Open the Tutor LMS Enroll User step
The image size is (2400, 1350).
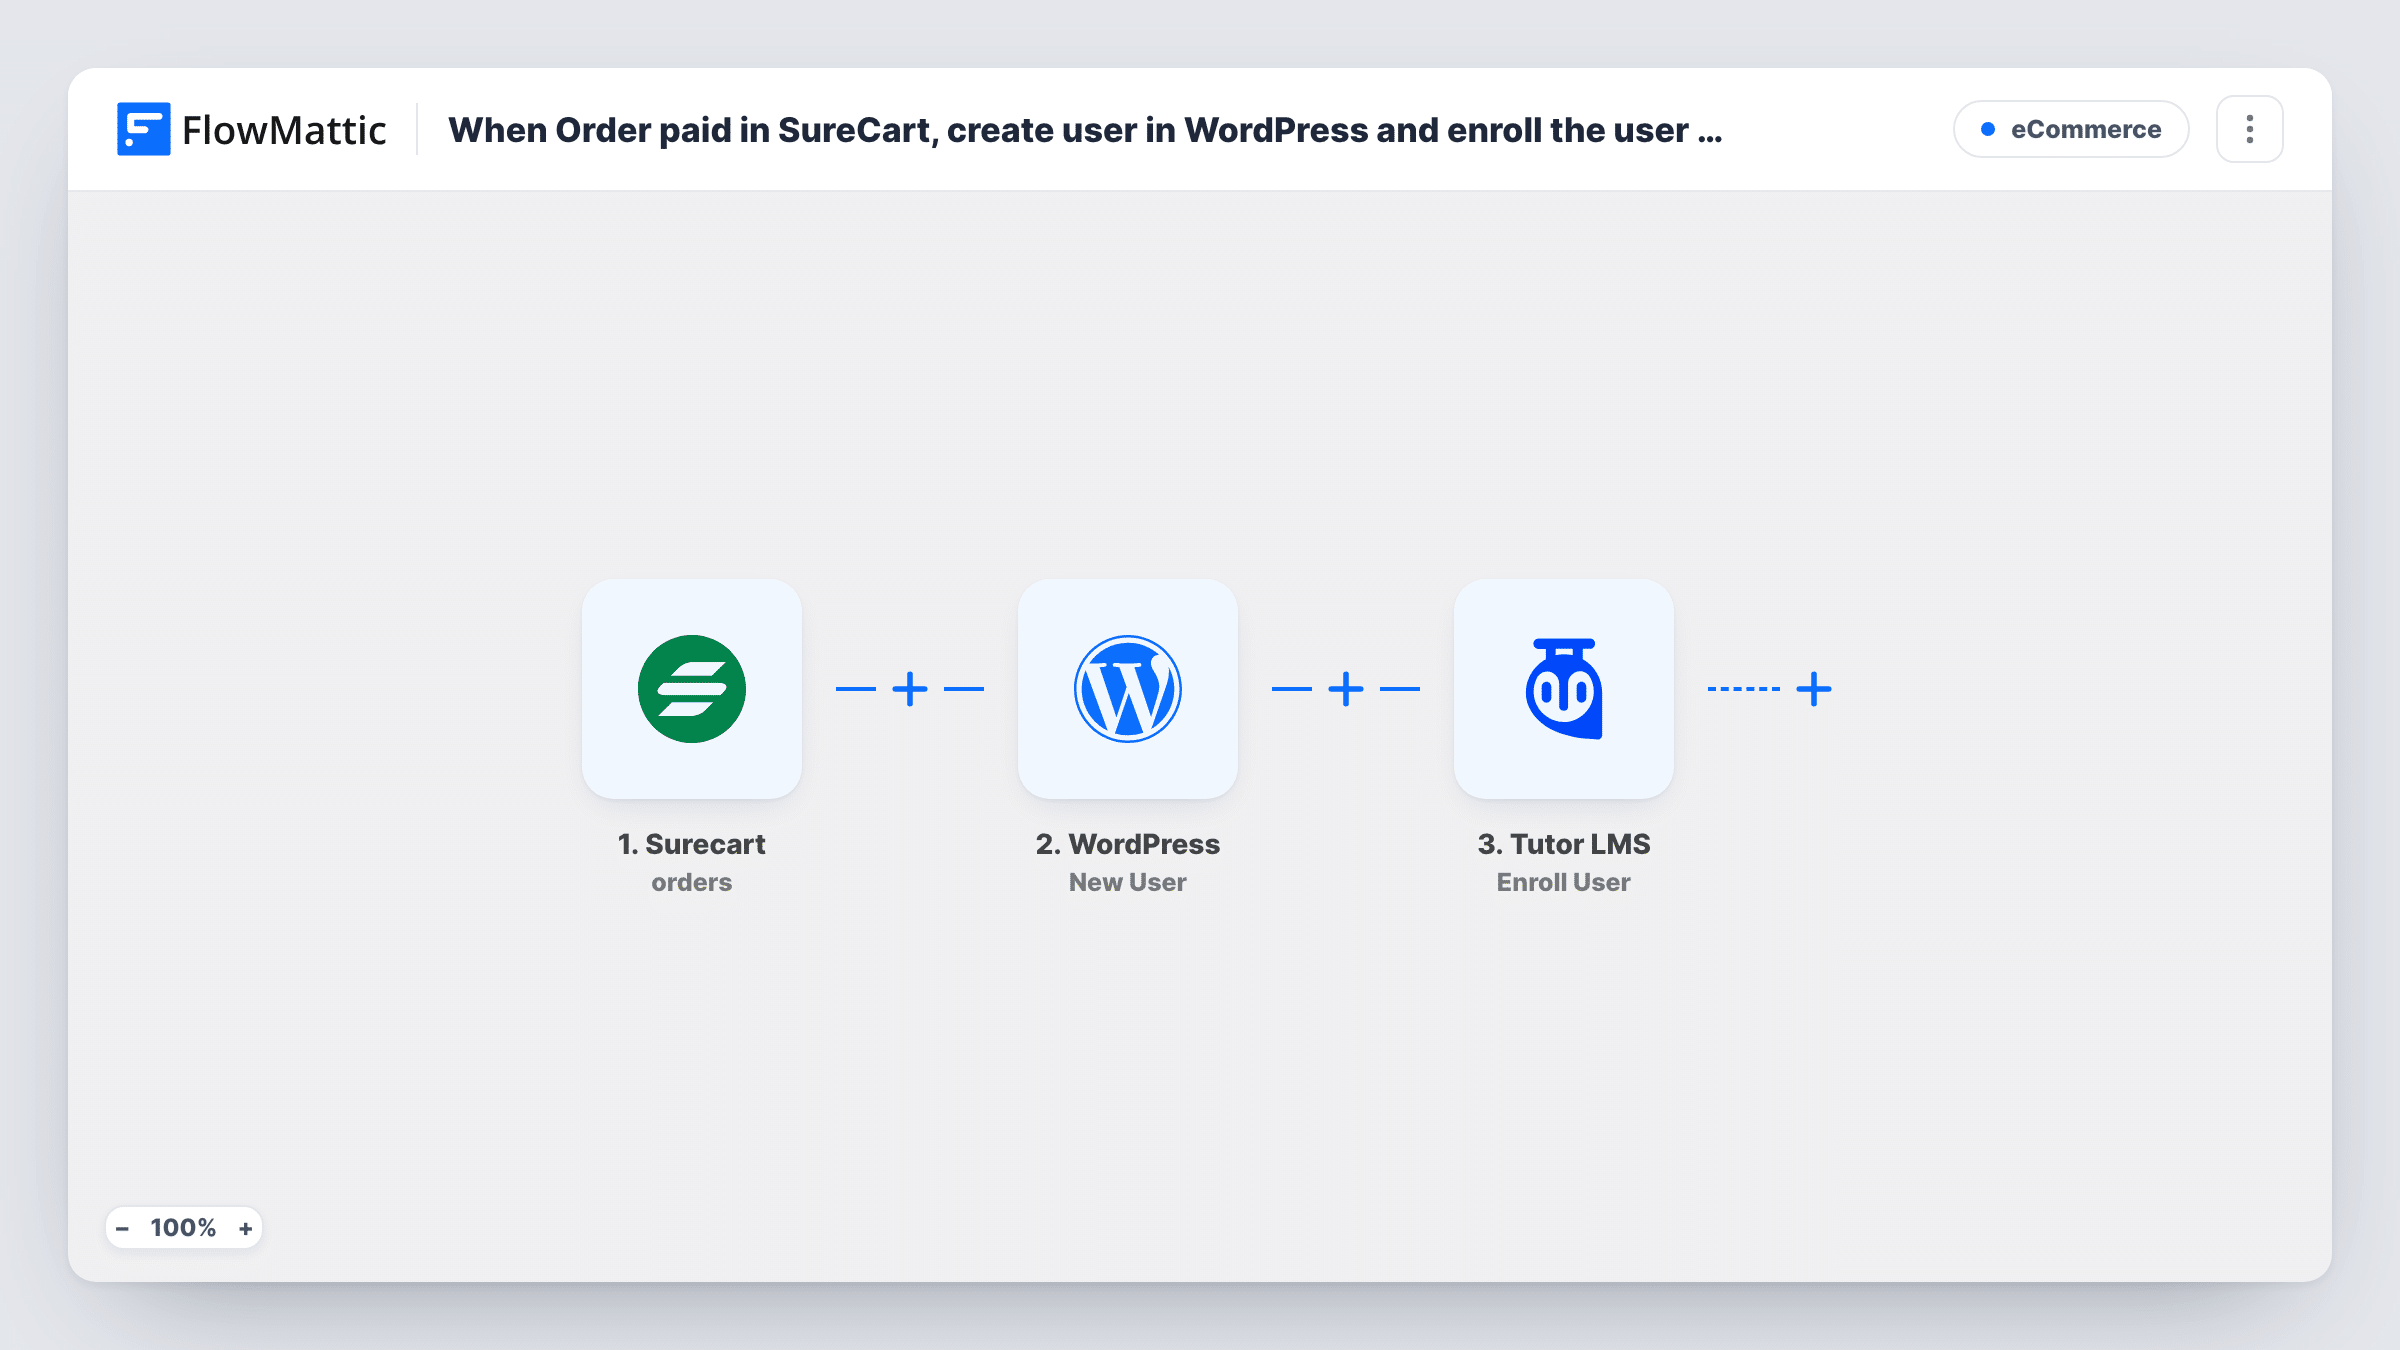(1563, 688)
